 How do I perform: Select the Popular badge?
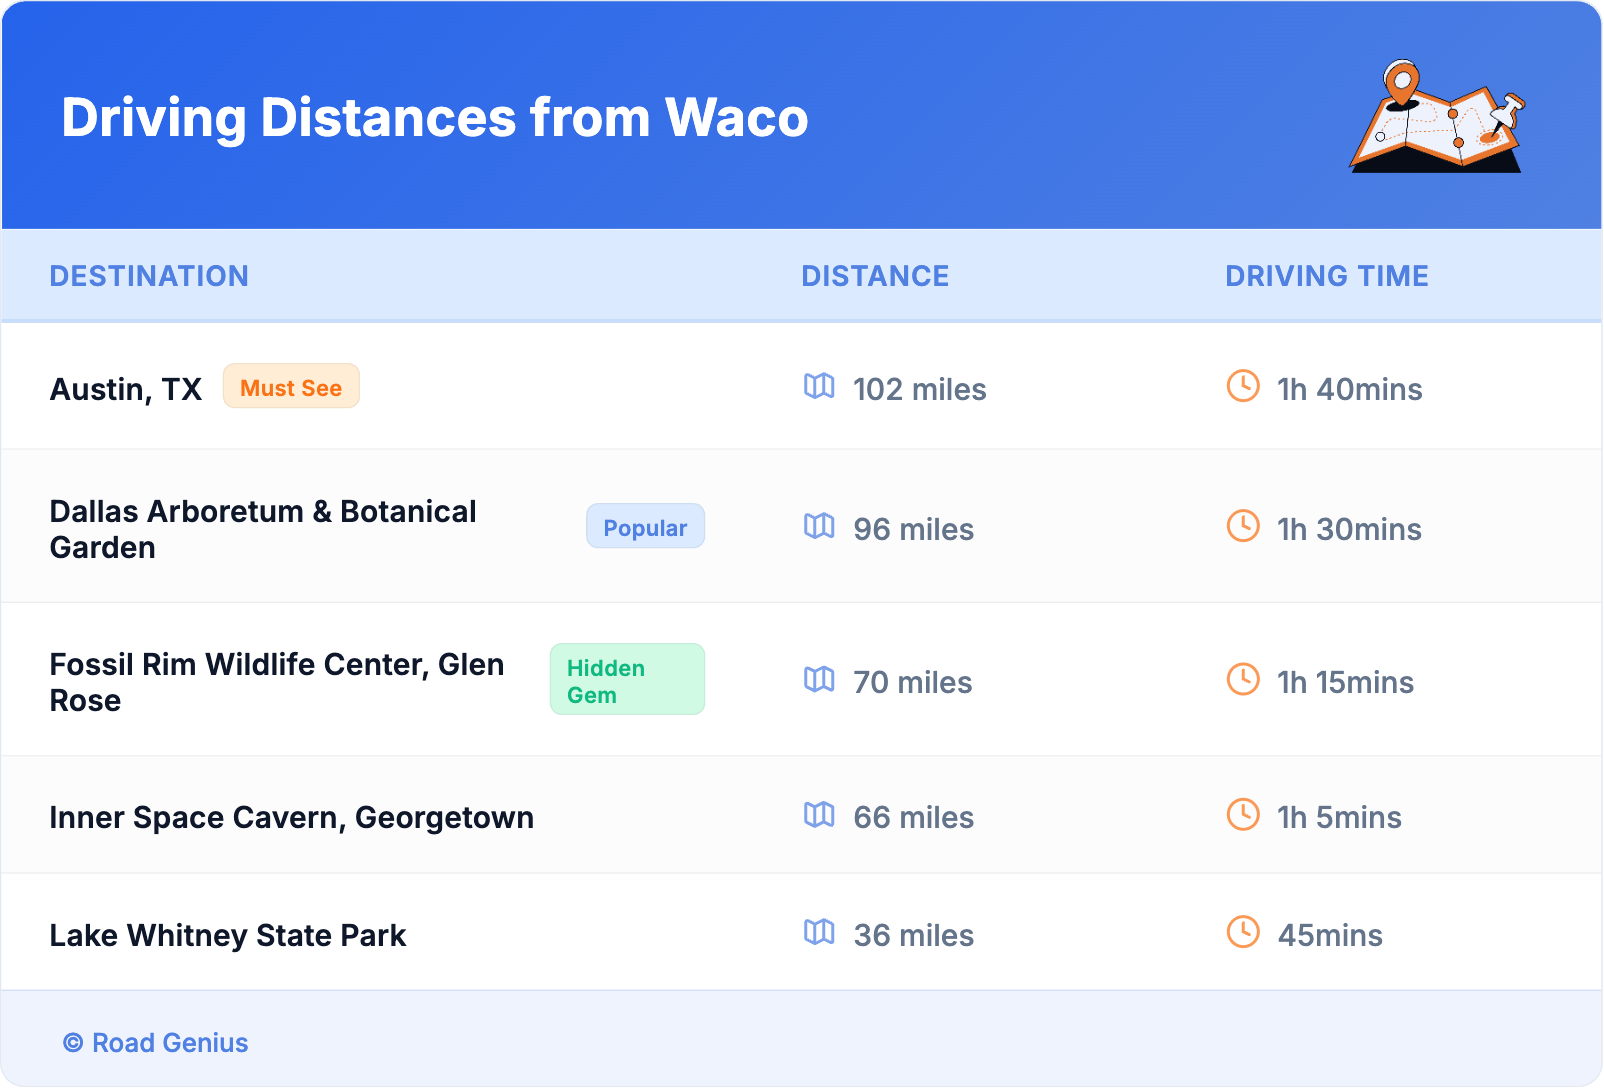pos(645,527)
